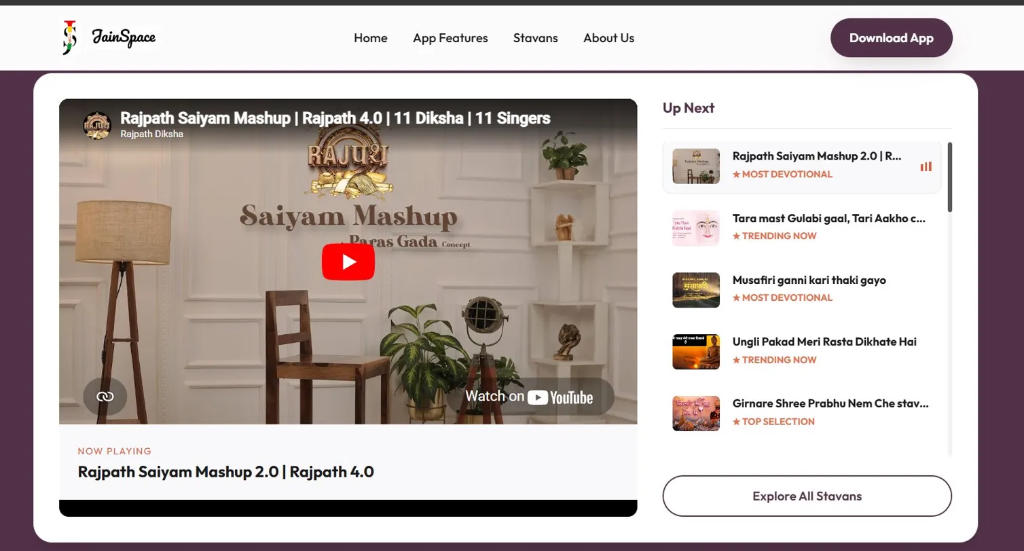Play Tara mast Gulabi gaal, Tari Aakho
This screenshot has height=551, width=1024.
click(829, 218)
